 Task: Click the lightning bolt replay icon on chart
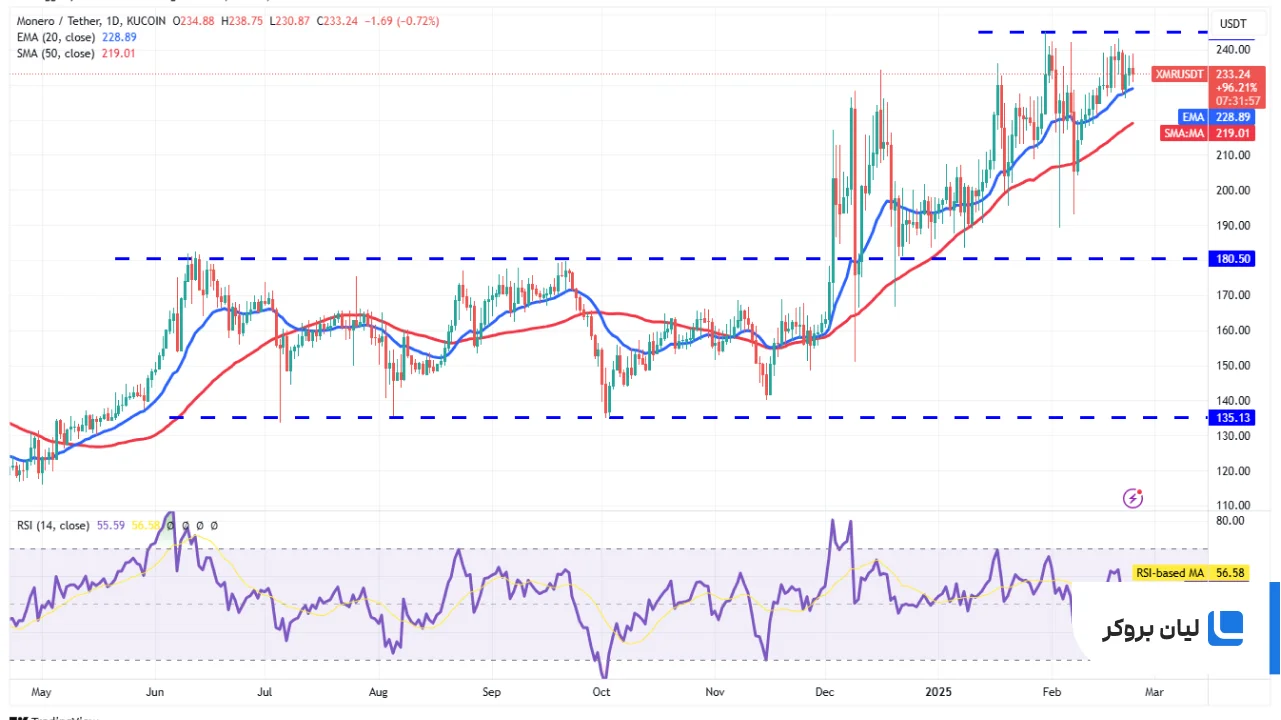point(1133,497)
